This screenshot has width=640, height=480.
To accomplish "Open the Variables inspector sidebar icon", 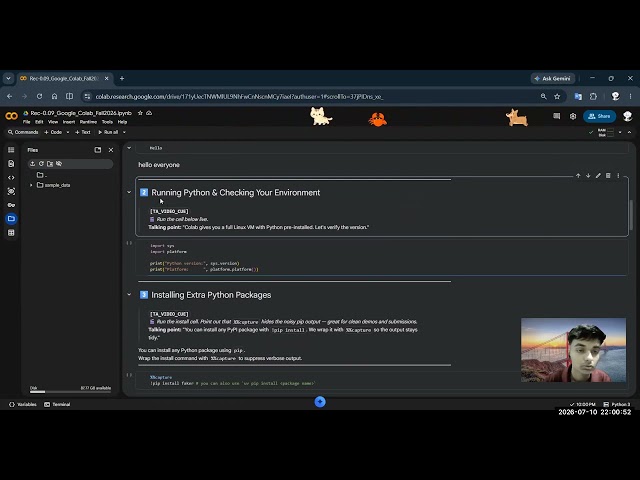I will click(11, 191).
